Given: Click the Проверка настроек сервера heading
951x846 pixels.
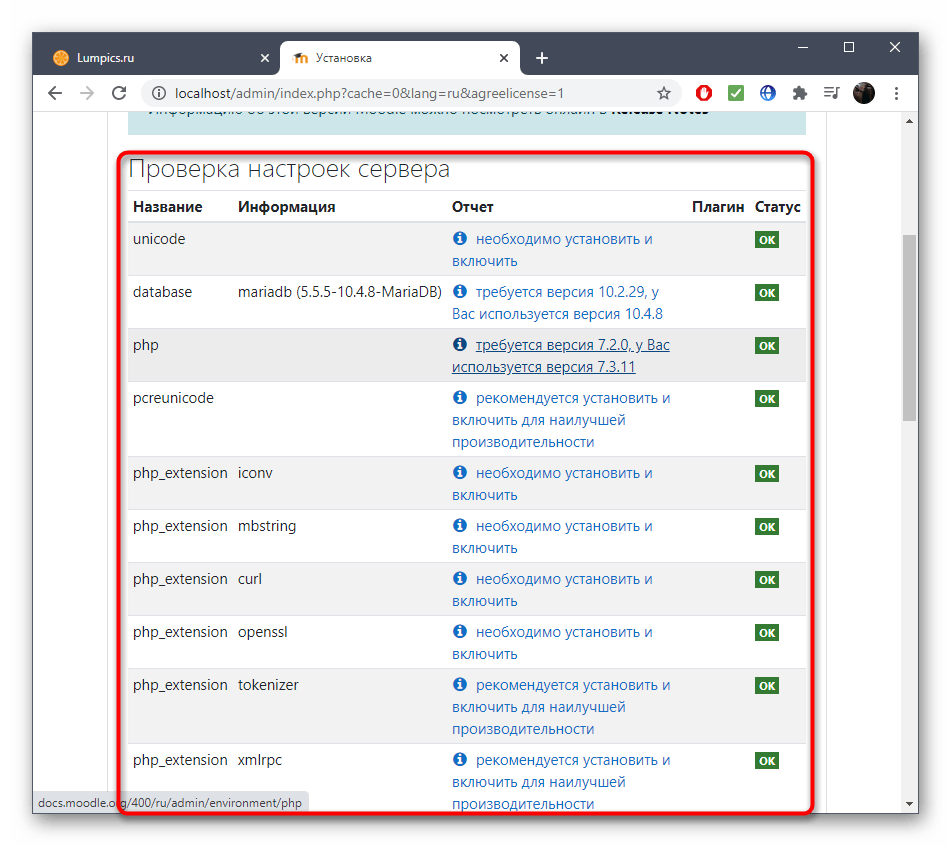Looking at the screenshot, I should (x=289, y=169).
